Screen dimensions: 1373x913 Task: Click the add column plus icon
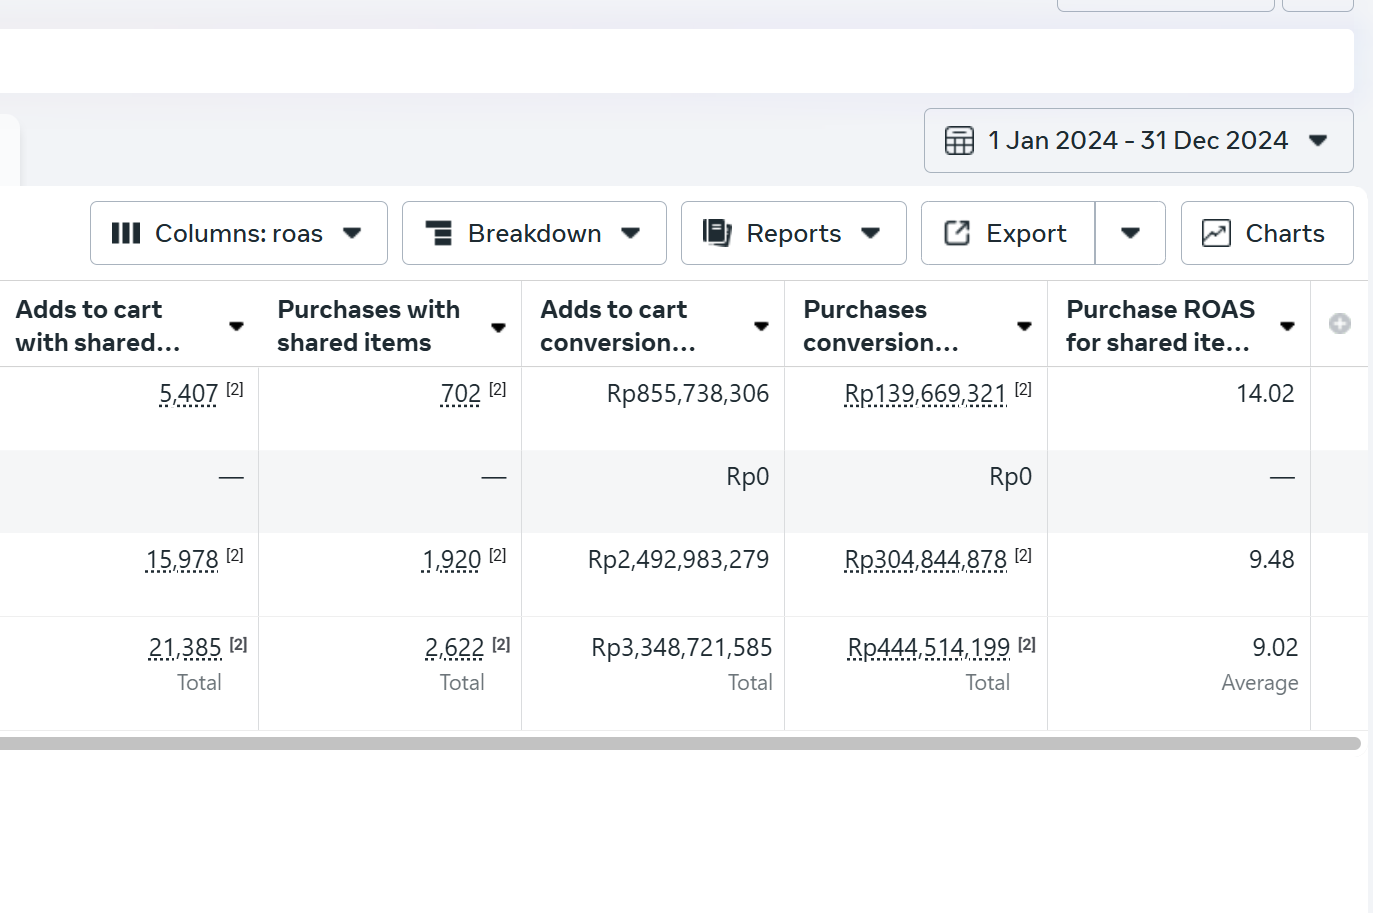(1340, 324)
